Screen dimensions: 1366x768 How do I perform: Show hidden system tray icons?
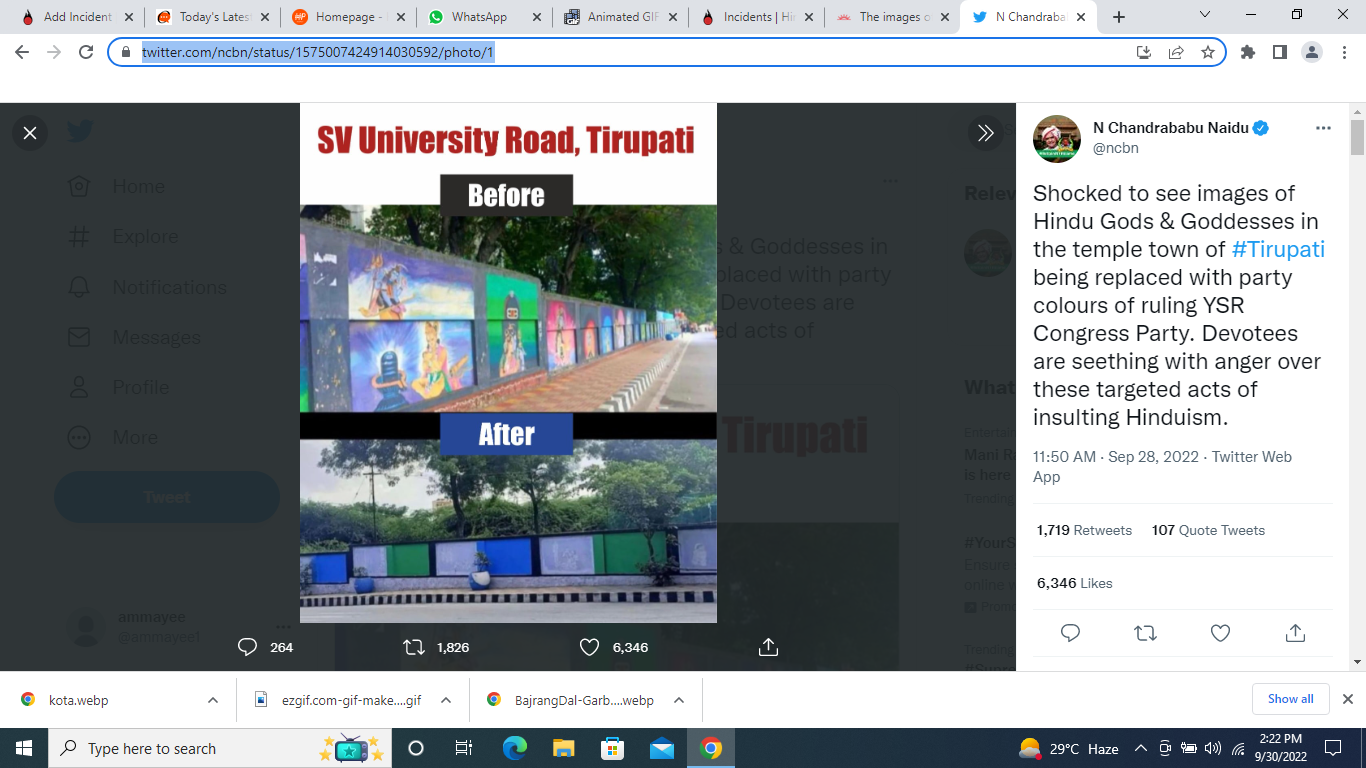click(1140, 748)
